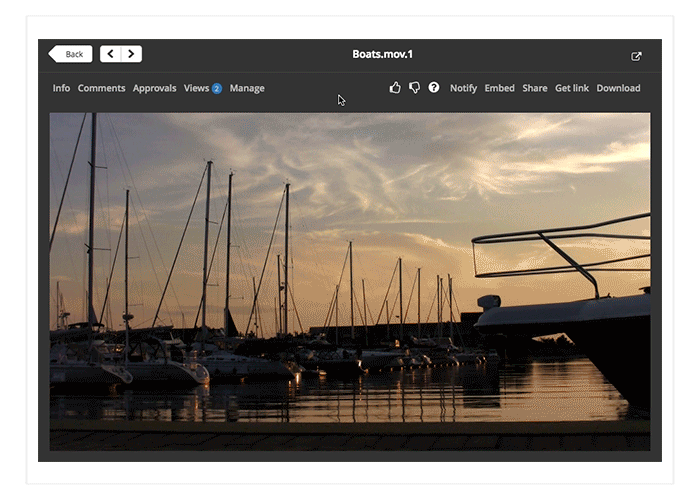Click the Boats.mov.1 title text
Screen dimensions: 700x500
383,54
